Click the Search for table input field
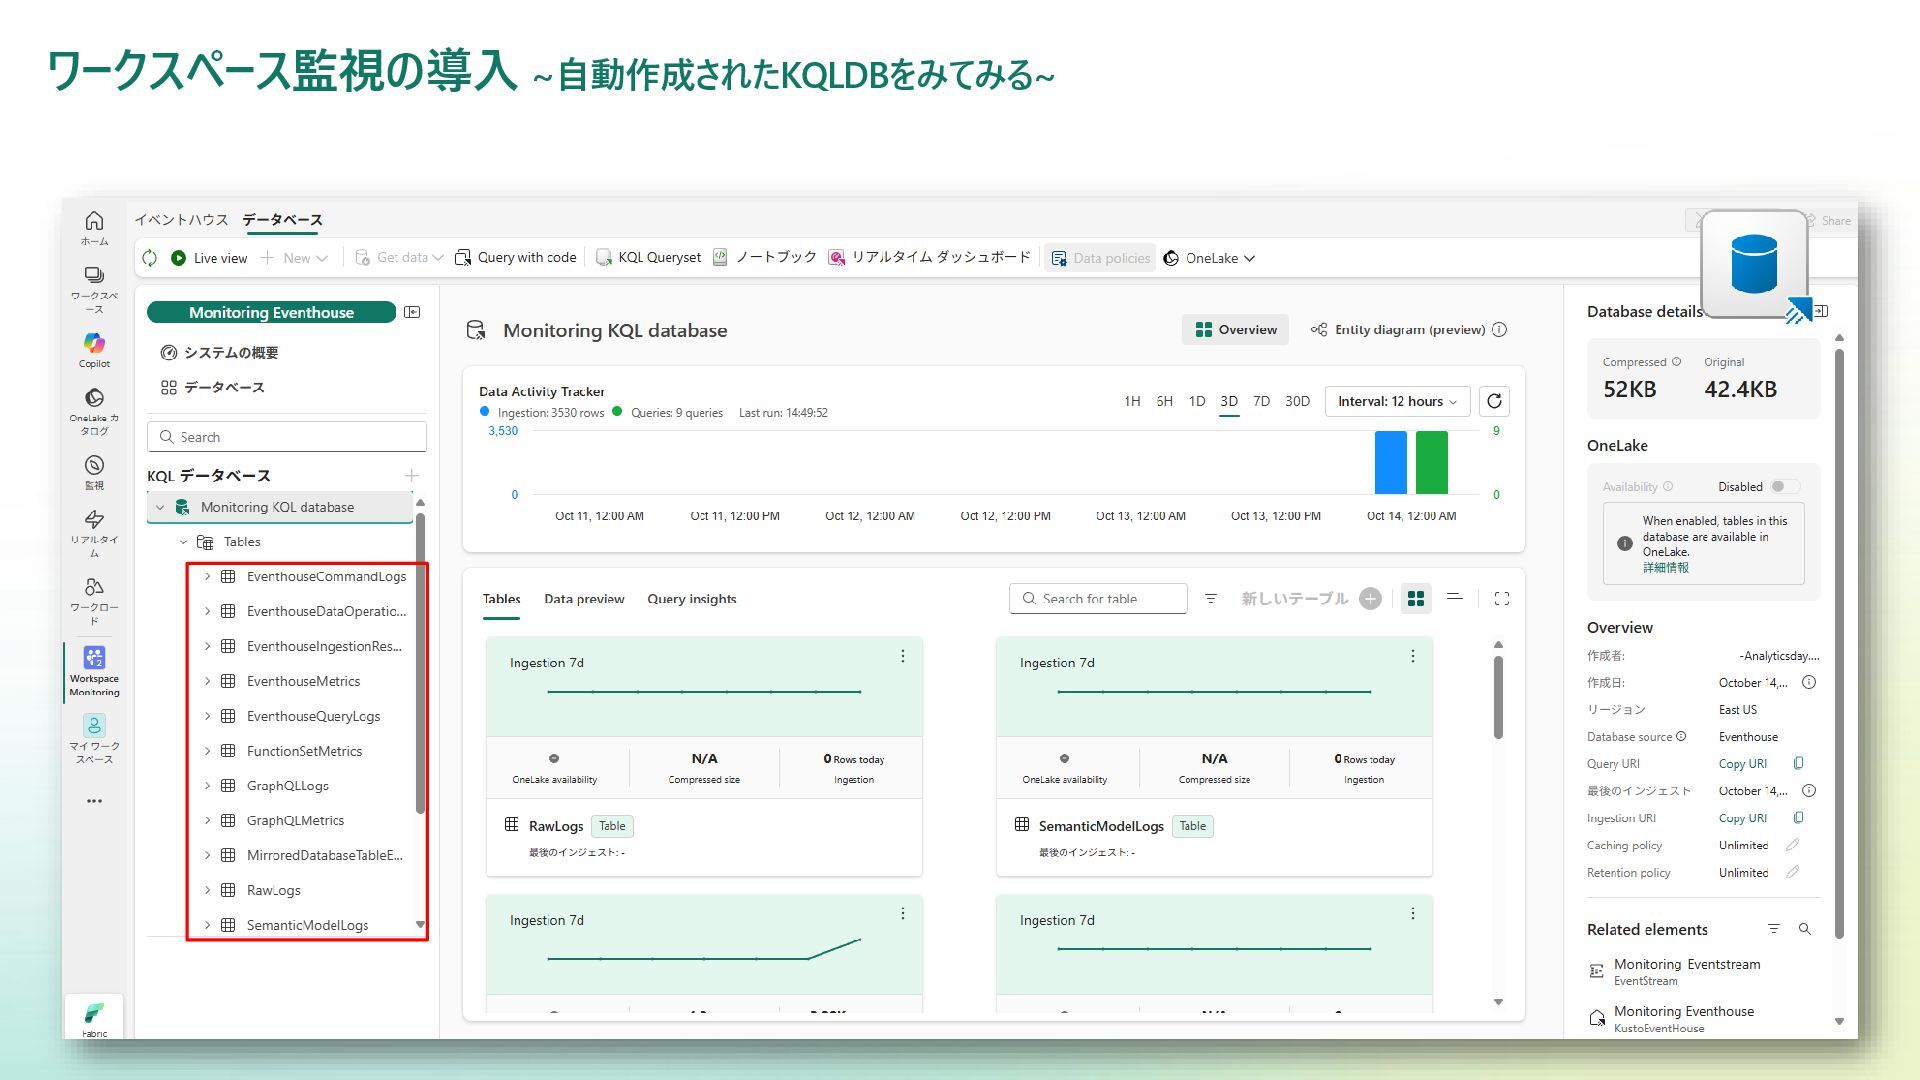This screenshot has width=1920, height=1080. (1098, 598)
